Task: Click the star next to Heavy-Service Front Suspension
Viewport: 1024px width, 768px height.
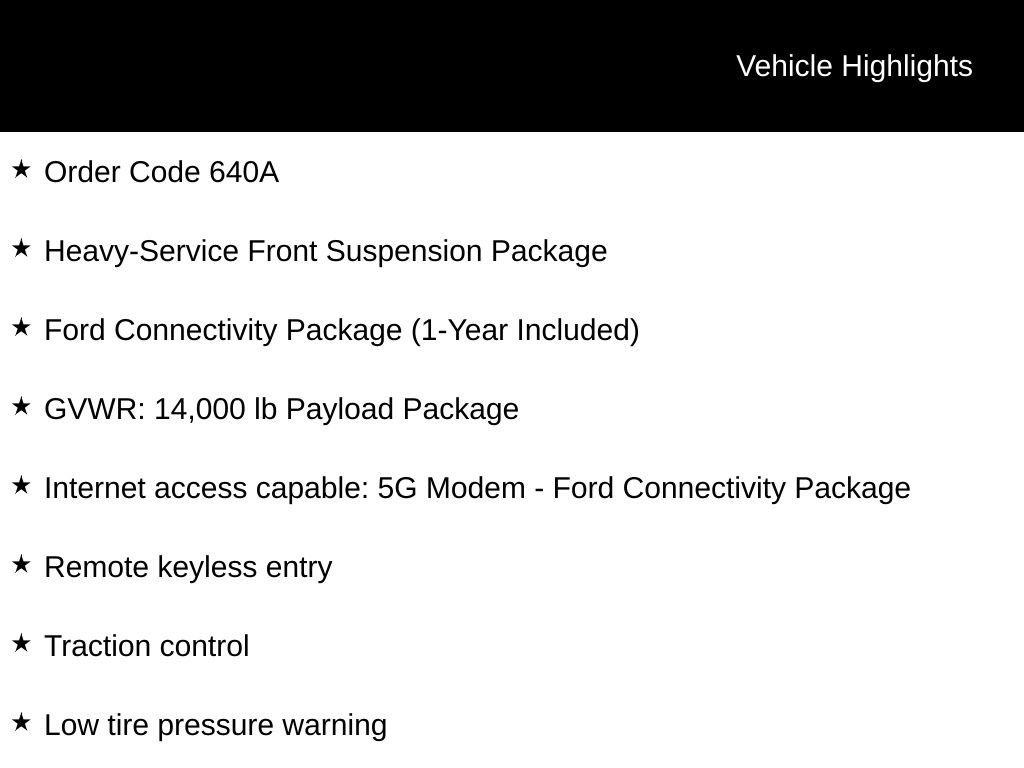Action: pyautogui.click(x=21, y=249)
